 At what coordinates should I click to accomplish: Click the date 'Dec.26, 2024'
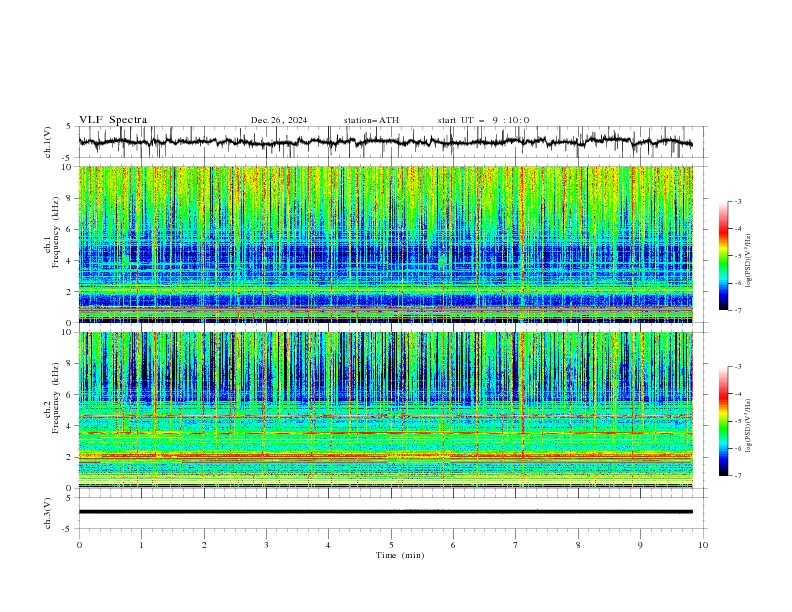point(279,120)
